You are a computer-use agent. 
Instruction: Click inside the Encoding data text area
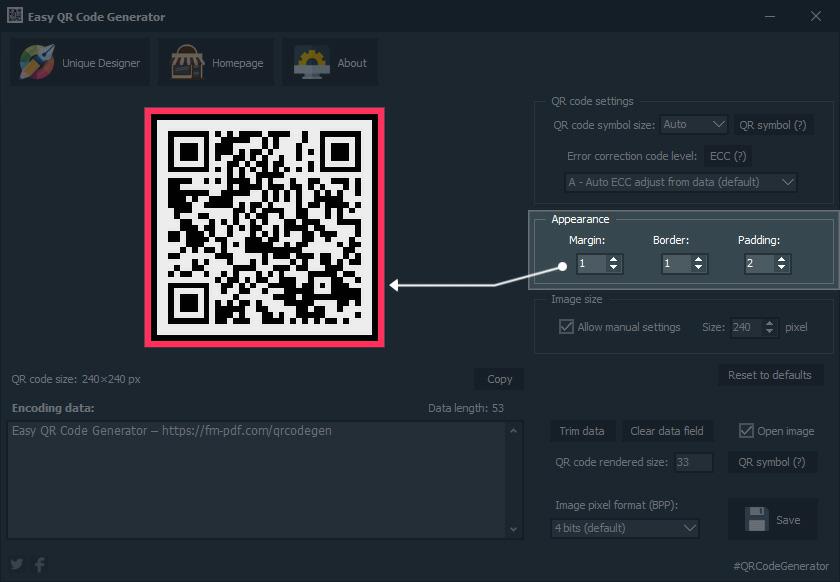pyautogui.click(x=257, y=480)
